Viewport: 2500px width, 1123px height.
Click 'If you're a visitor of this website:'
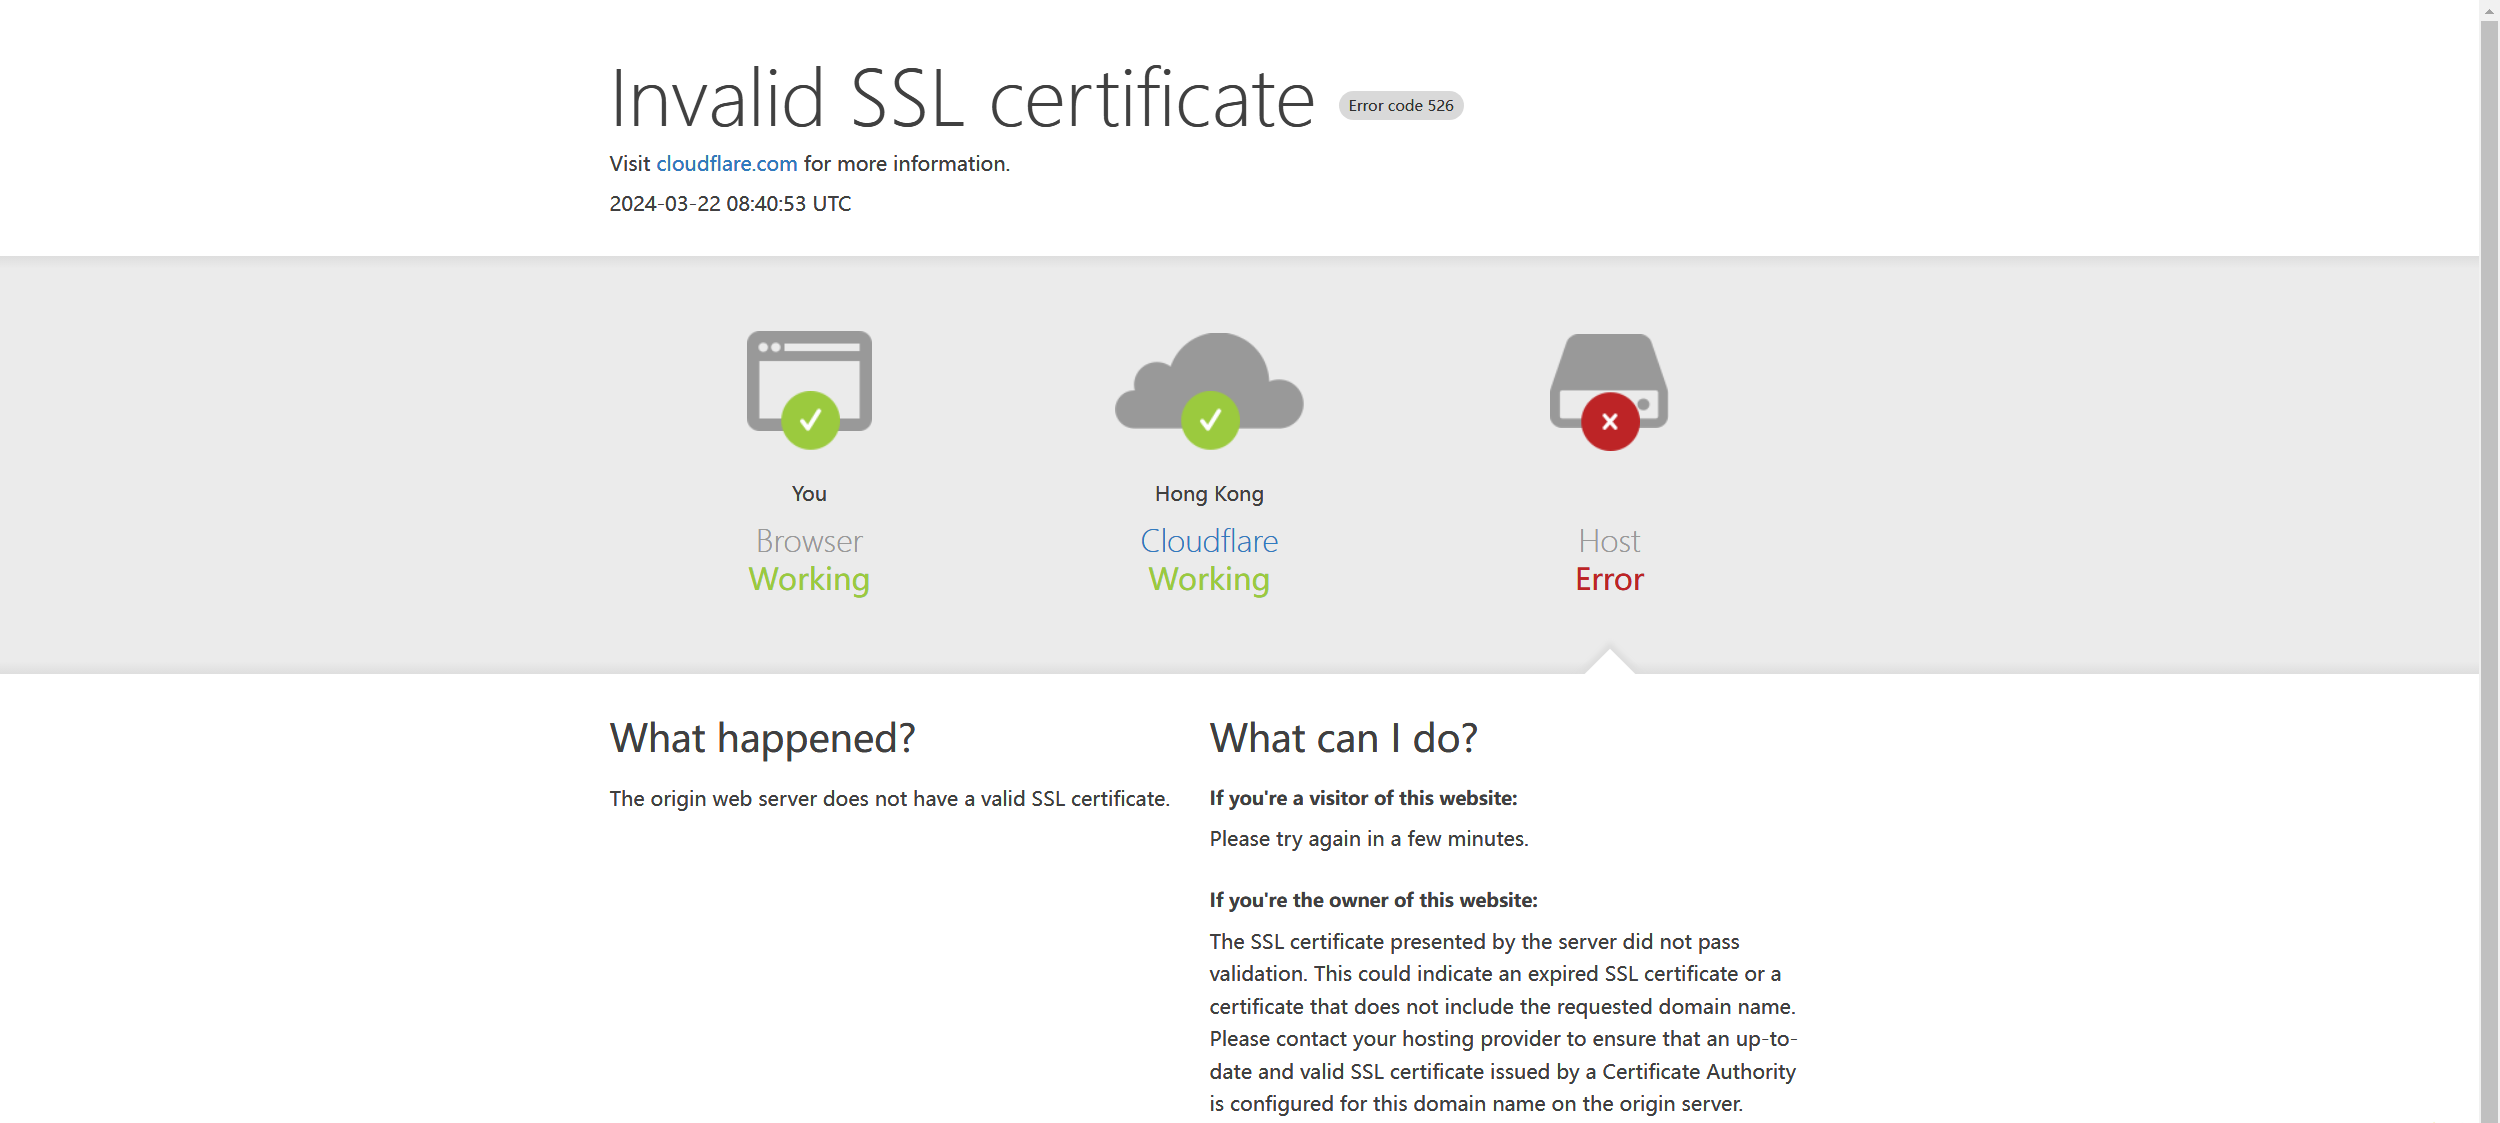tap(1363, 798)
